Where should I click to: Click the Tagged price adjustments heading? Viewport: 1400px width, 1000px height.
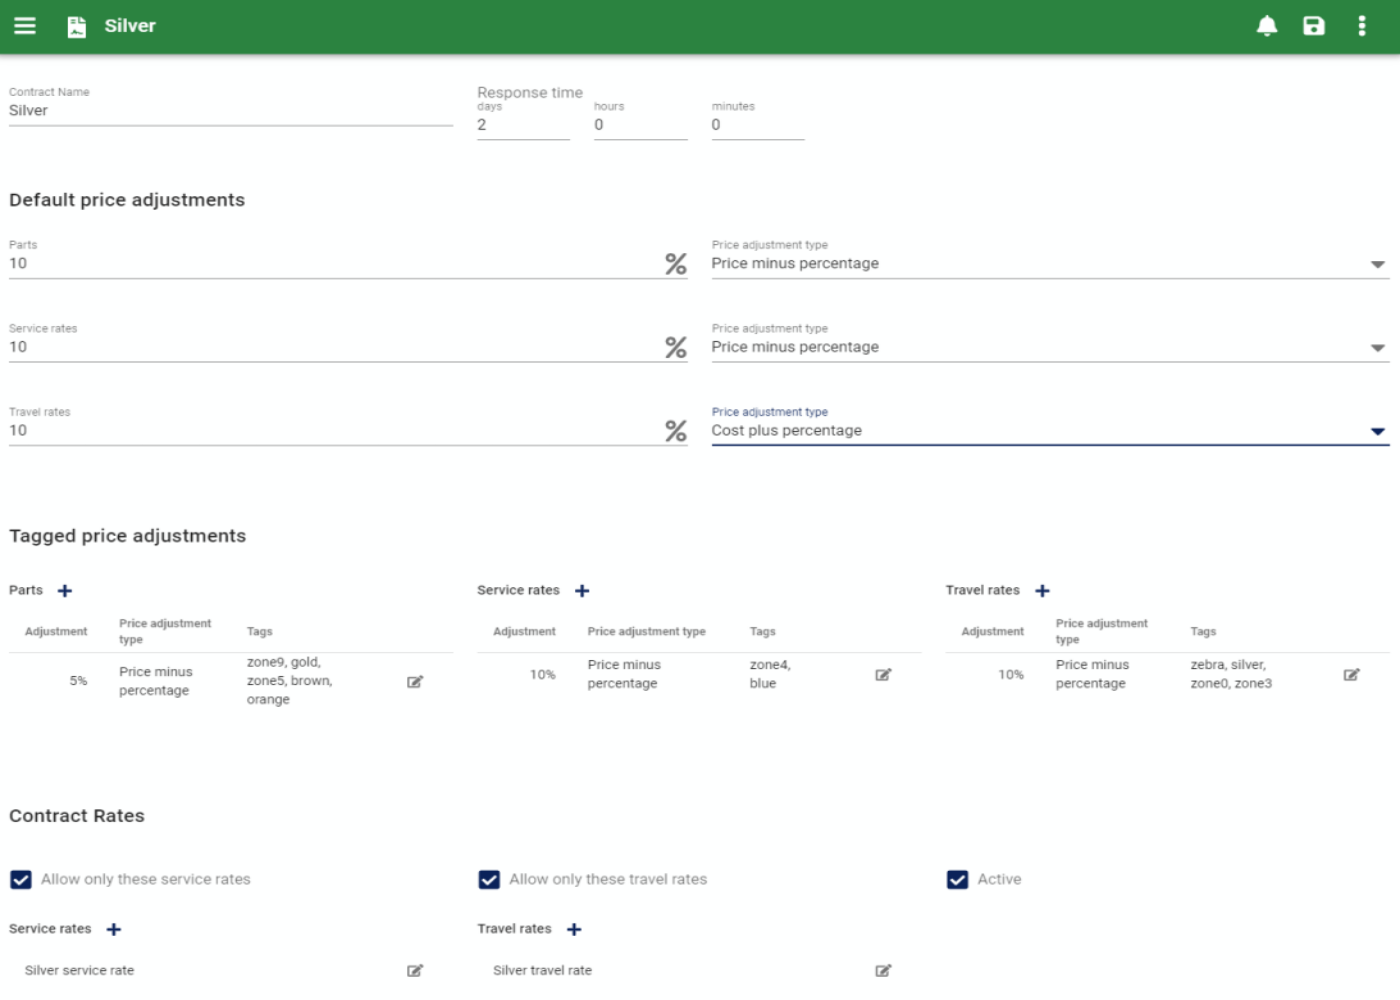pos(127,536)
